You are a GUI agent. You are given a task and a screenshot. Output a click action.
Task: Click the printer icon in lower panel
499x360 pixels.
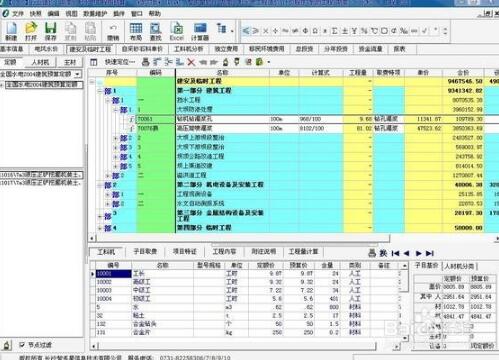point(372,253)
